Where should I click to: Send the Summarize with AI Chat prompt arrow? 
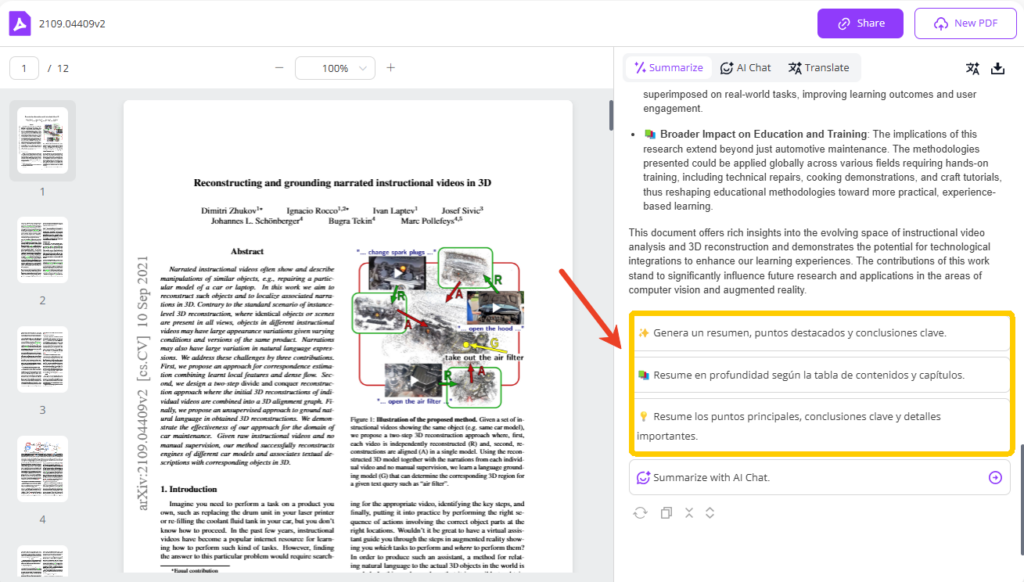tap(995, 477)
